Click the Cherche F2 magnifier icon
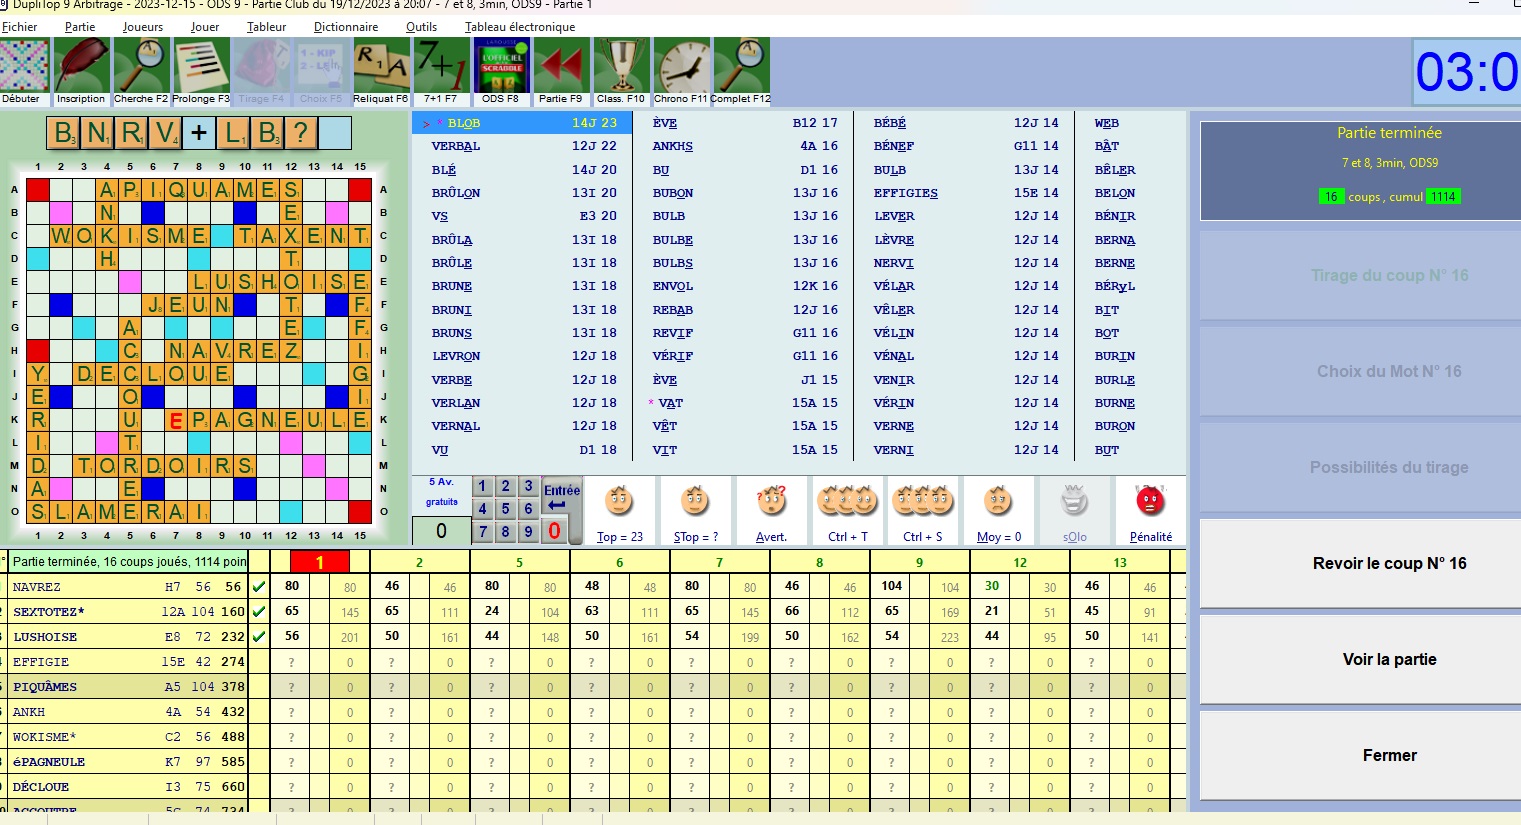 (141, 66)
